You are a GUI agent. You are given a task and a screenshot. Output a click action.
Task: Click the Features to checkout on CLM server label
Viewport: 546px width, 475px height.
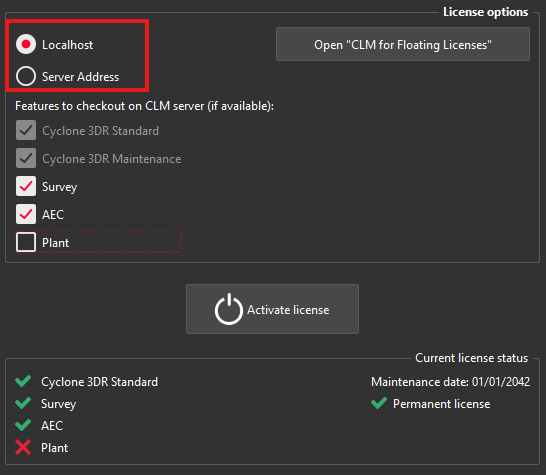[145, 106]
